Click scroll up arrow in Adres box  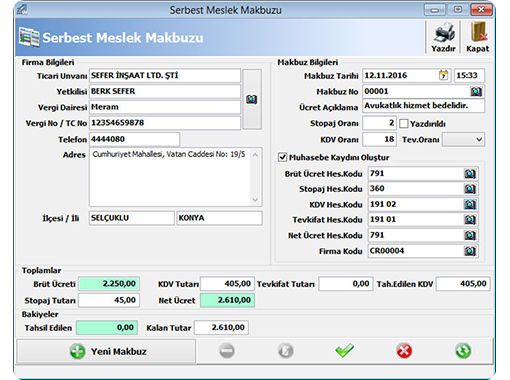point(255,155)
